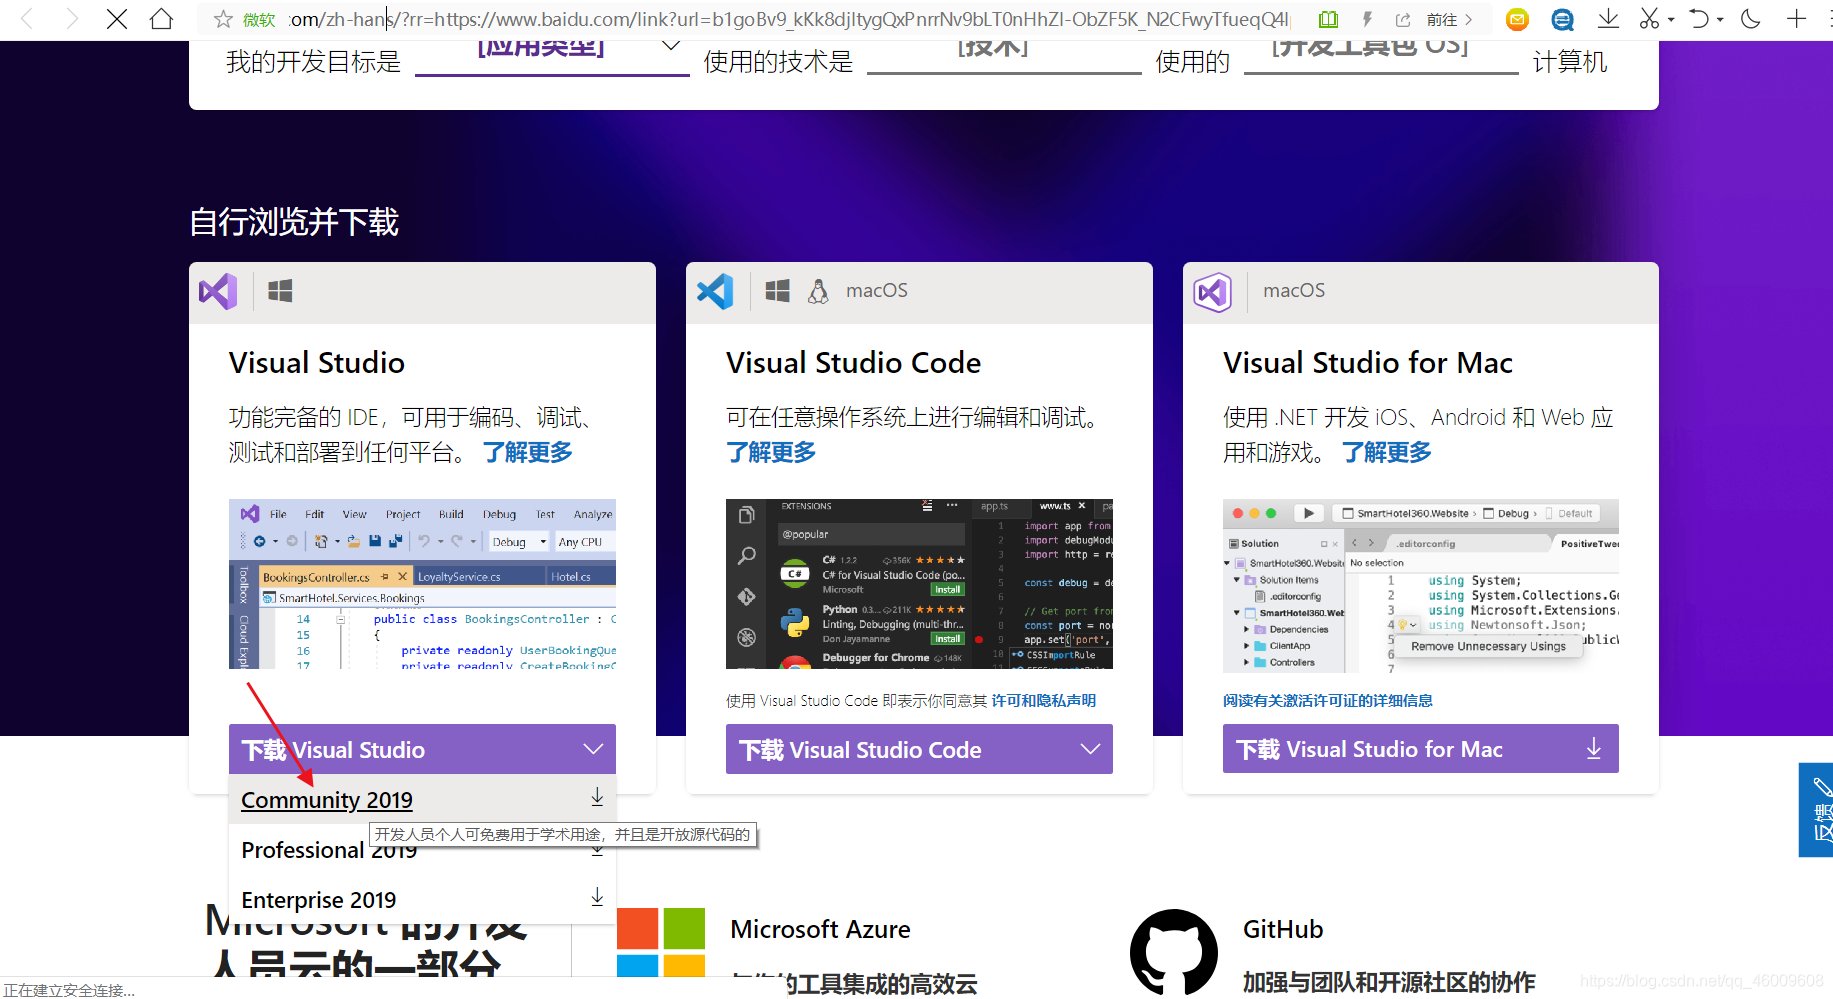Click download arrow on Visual Studio for Mac
Image resolution: width=1833 pixels, height=999 pixels.
coord(1594,749)
